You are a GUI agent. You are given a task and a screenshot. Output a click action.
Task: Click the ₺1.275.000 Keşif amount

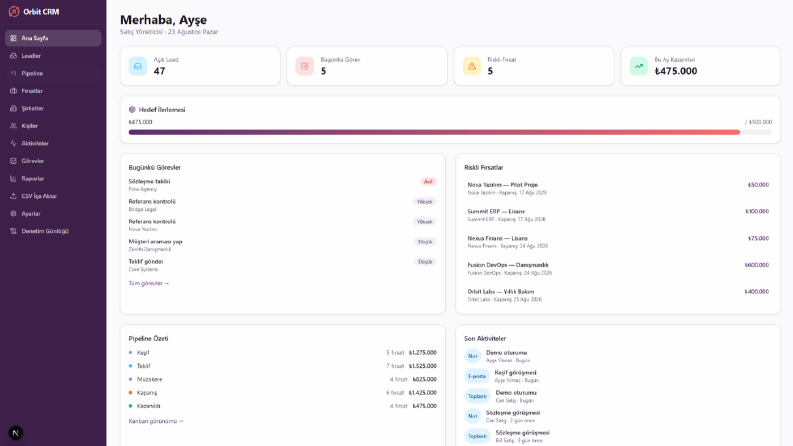(x=422, y=353)
